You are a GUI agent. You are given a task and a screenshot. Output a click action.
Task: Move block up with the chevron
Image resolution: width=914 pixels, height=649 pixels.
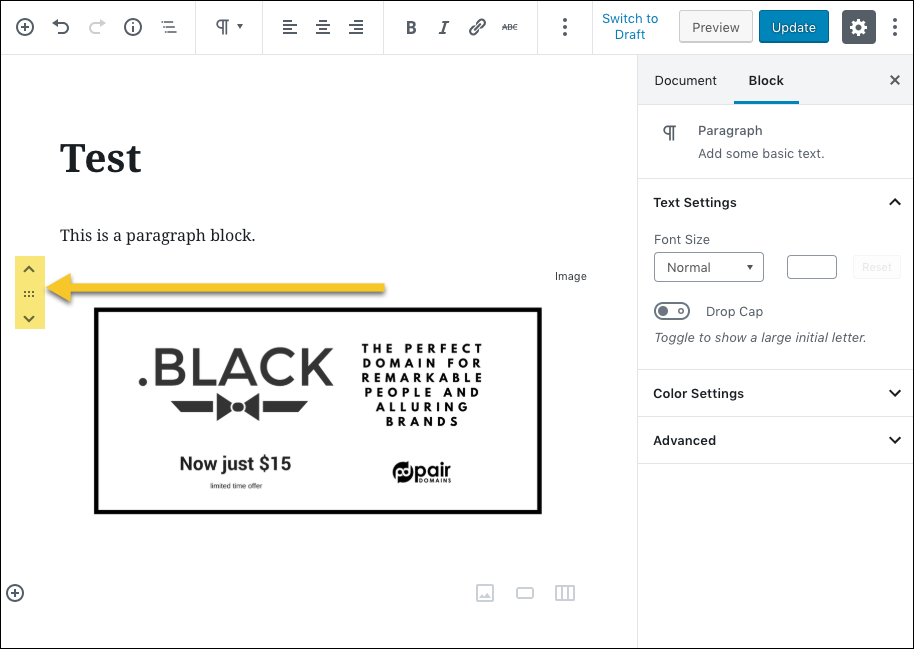pyautogui.click(x=29, y=269)
